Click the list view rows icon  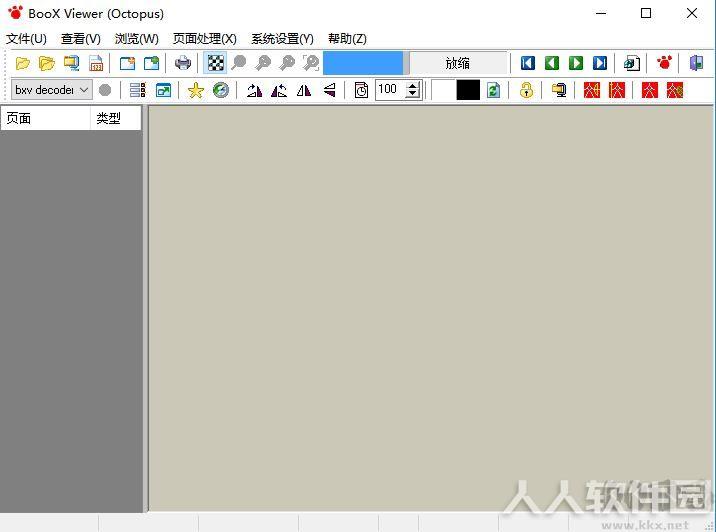[x=137, y=90]
